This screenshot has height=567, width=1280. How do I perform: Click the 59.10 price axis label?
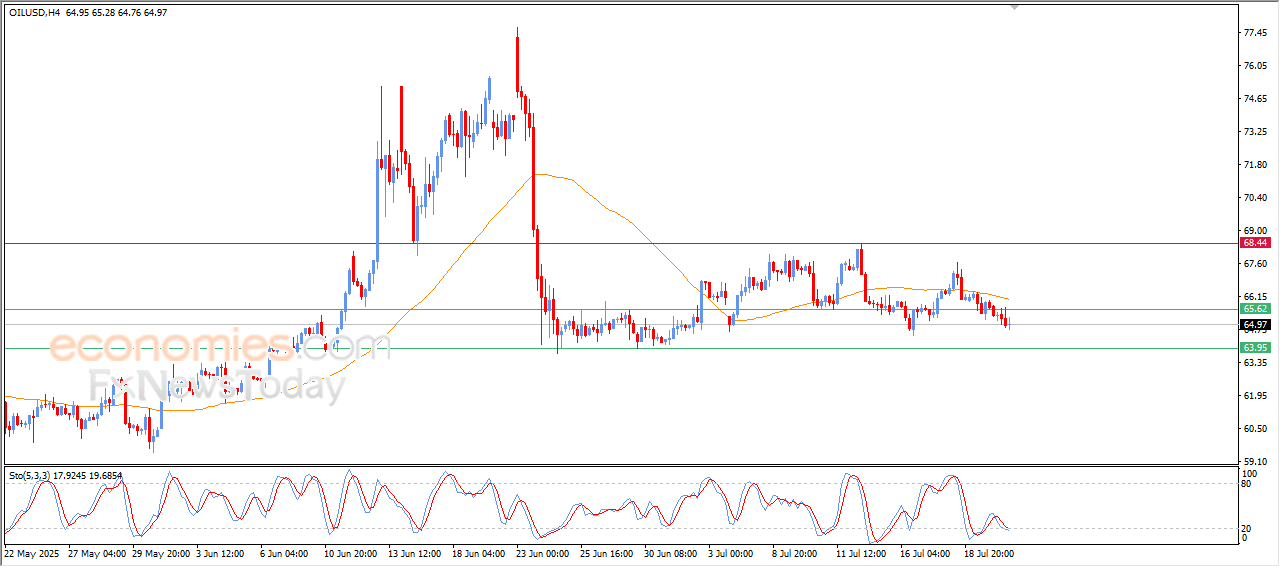[x=1255, y=462]
